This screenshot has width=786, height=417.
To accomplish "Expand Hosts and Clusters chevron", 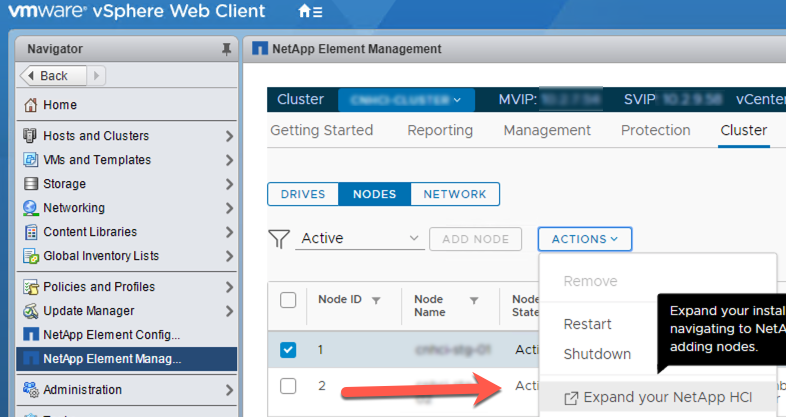I will pyautogui.click(x=229, y=136).
